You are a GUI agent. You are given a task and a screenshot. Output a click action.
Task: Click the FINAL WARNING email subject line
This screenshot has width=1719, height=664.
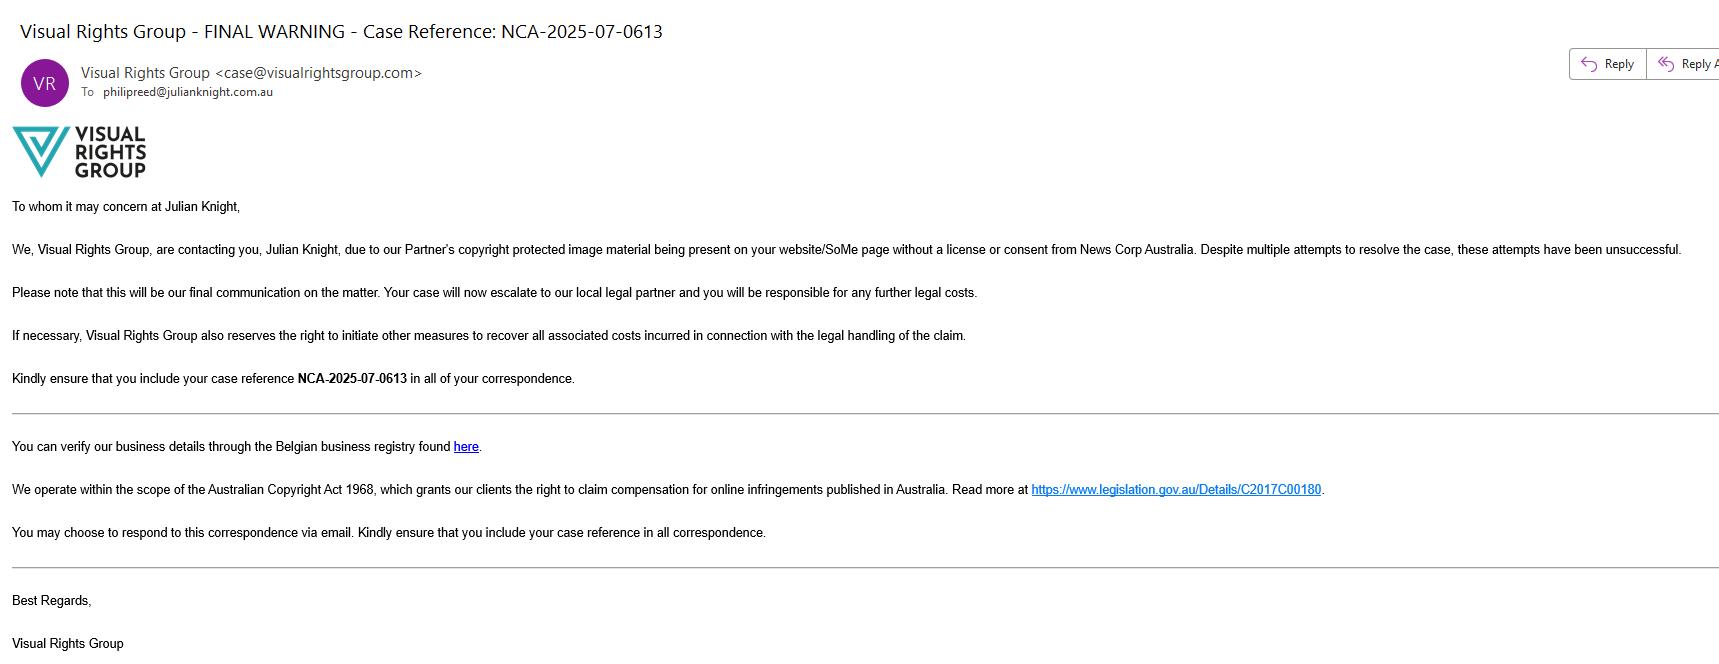point(341,32)
